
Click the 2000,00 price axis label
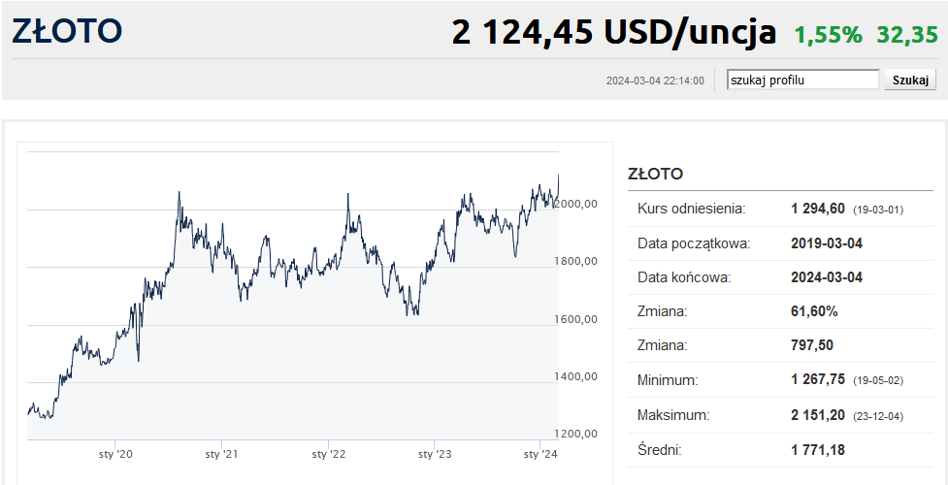click(577, 204)
